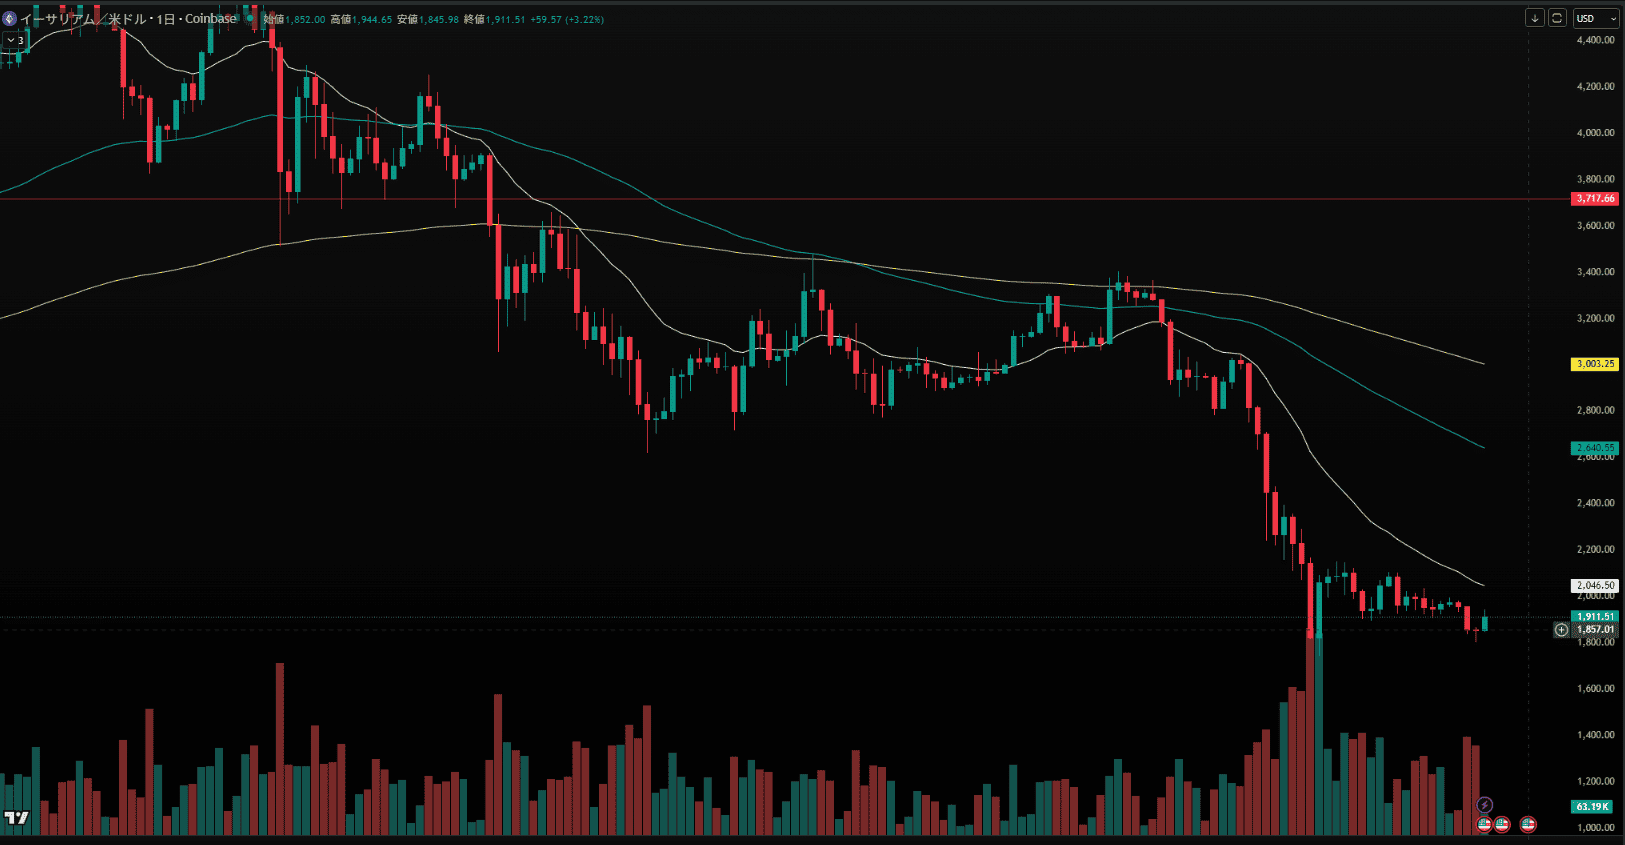Image resolution: width=1625 pixels, height=845 pixels.
Task: Click the 63.19K volume label
Action: [x=1592, y=807]
